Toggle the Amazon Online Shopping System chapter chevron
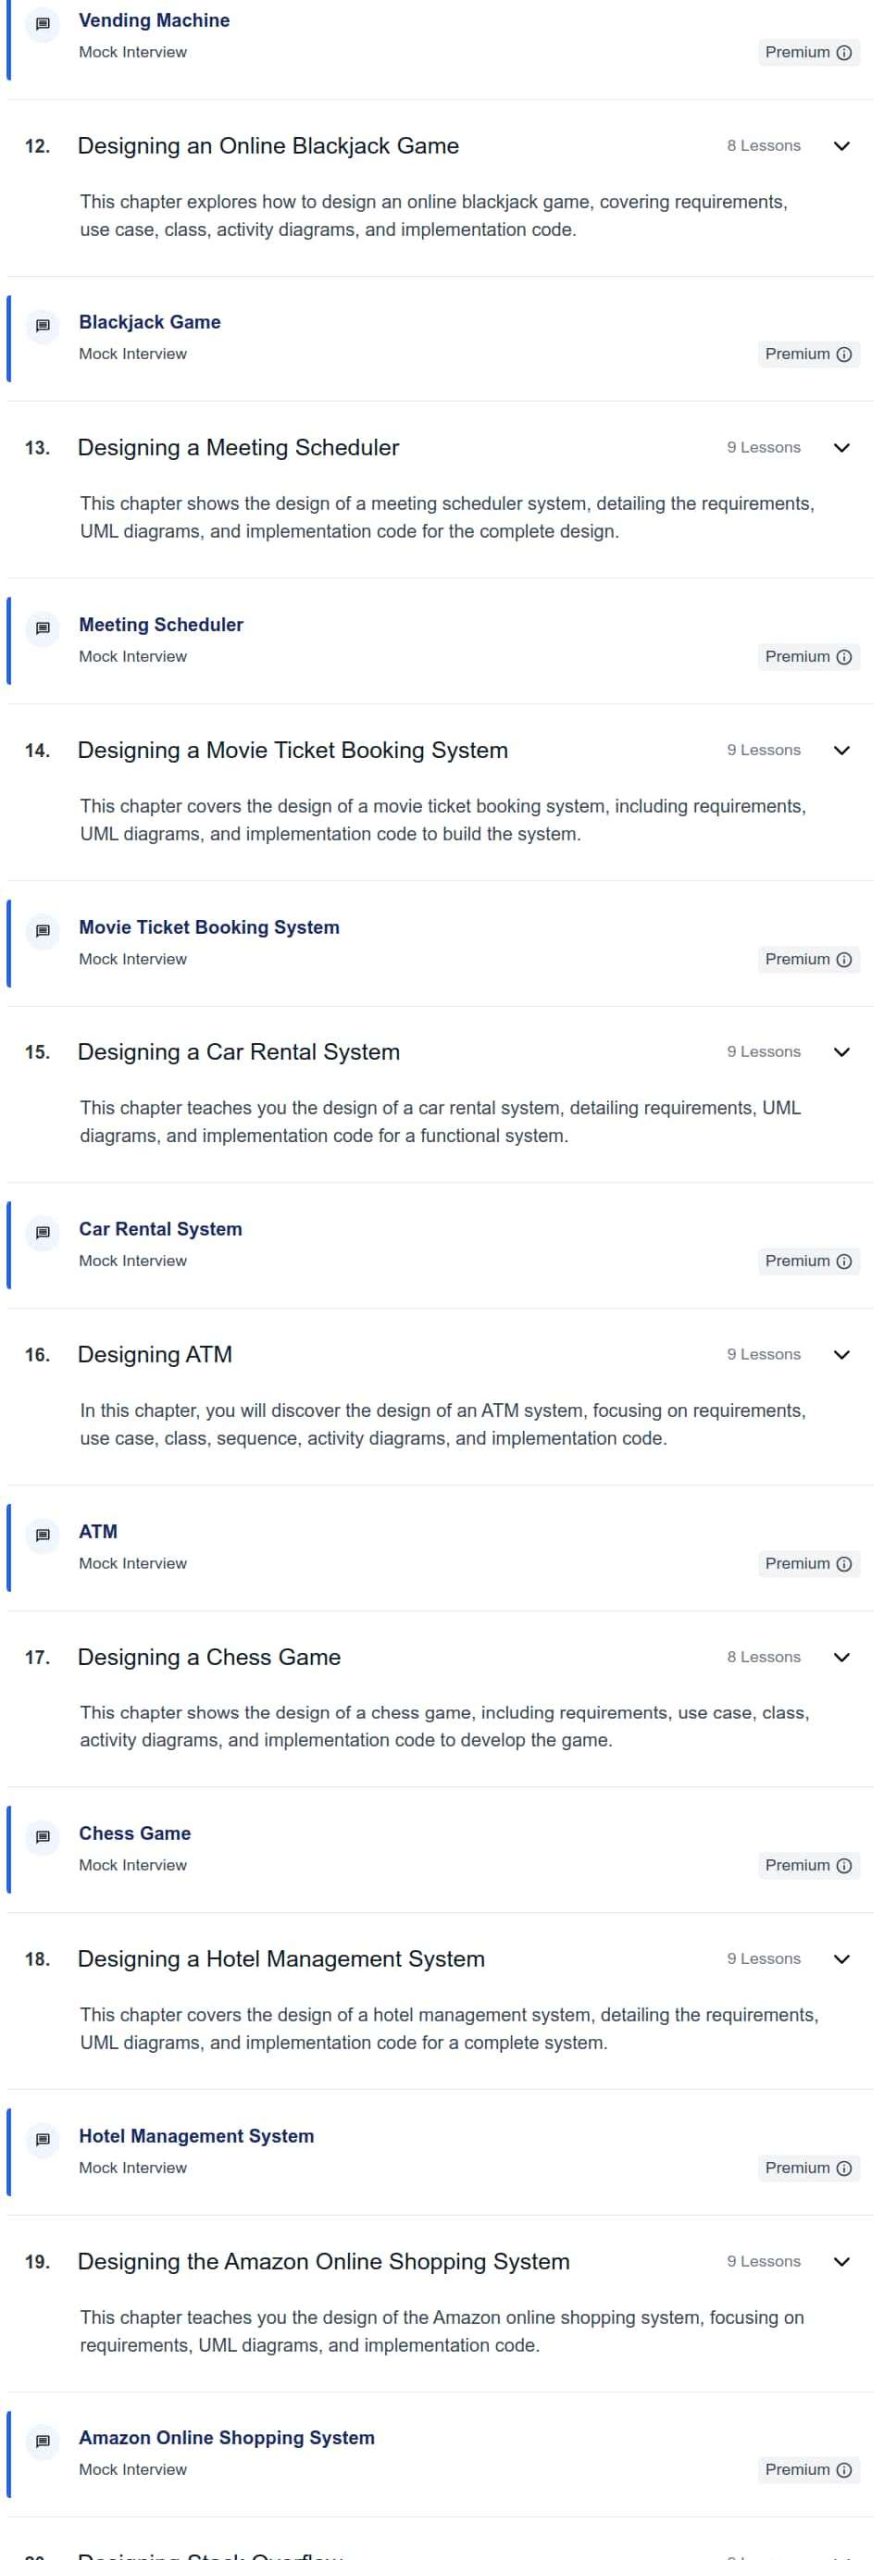This screenshot has height=2560, width=884. (842, 2262)
